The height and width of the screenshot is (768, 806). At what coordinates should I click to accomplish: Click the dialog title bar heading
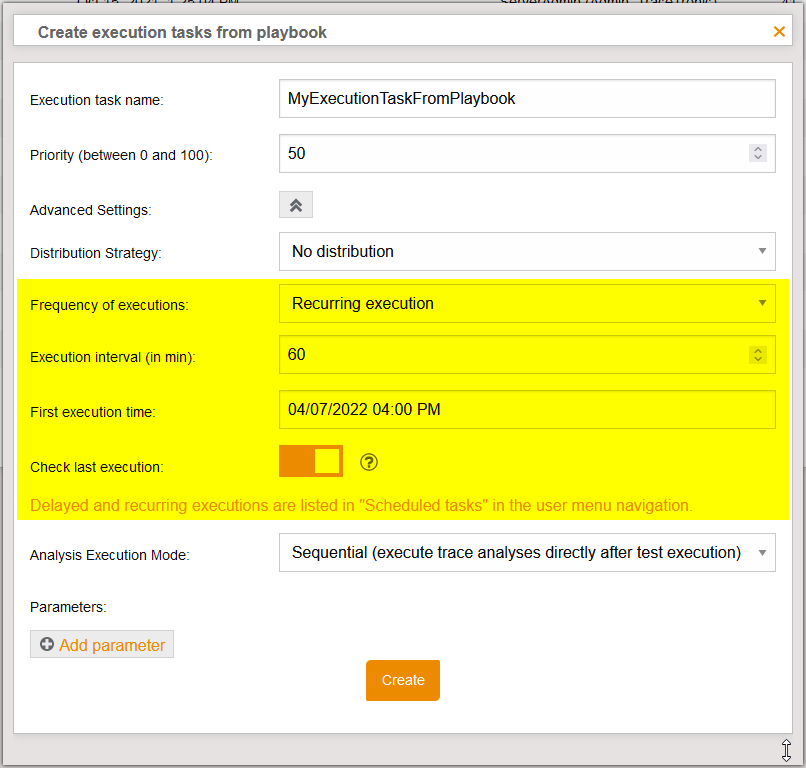click(x=182, y=32)
